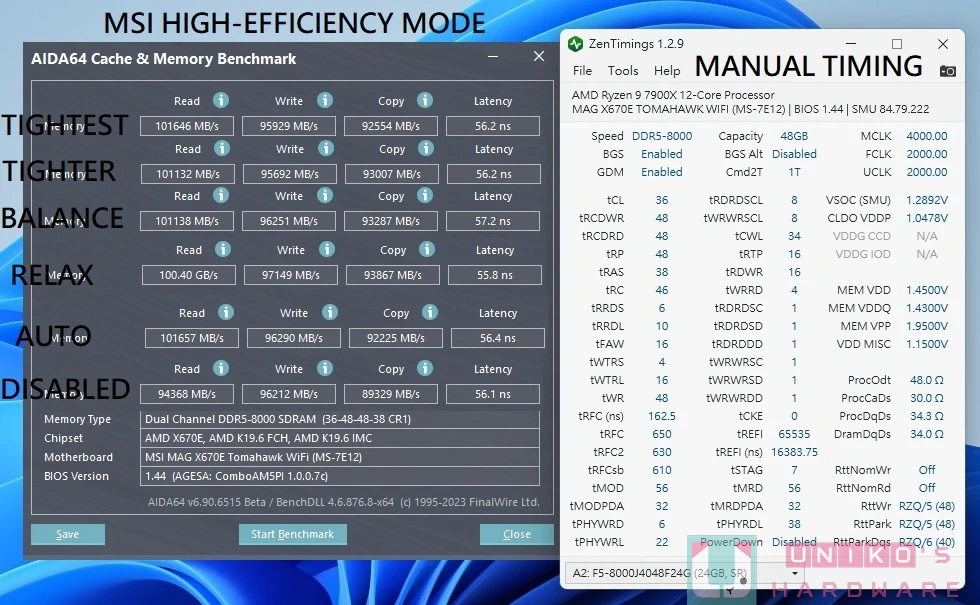Viewport: 980px width, 605px height.
Task: Click the MCLK value 4000.00
Action: tap(927, 136)
